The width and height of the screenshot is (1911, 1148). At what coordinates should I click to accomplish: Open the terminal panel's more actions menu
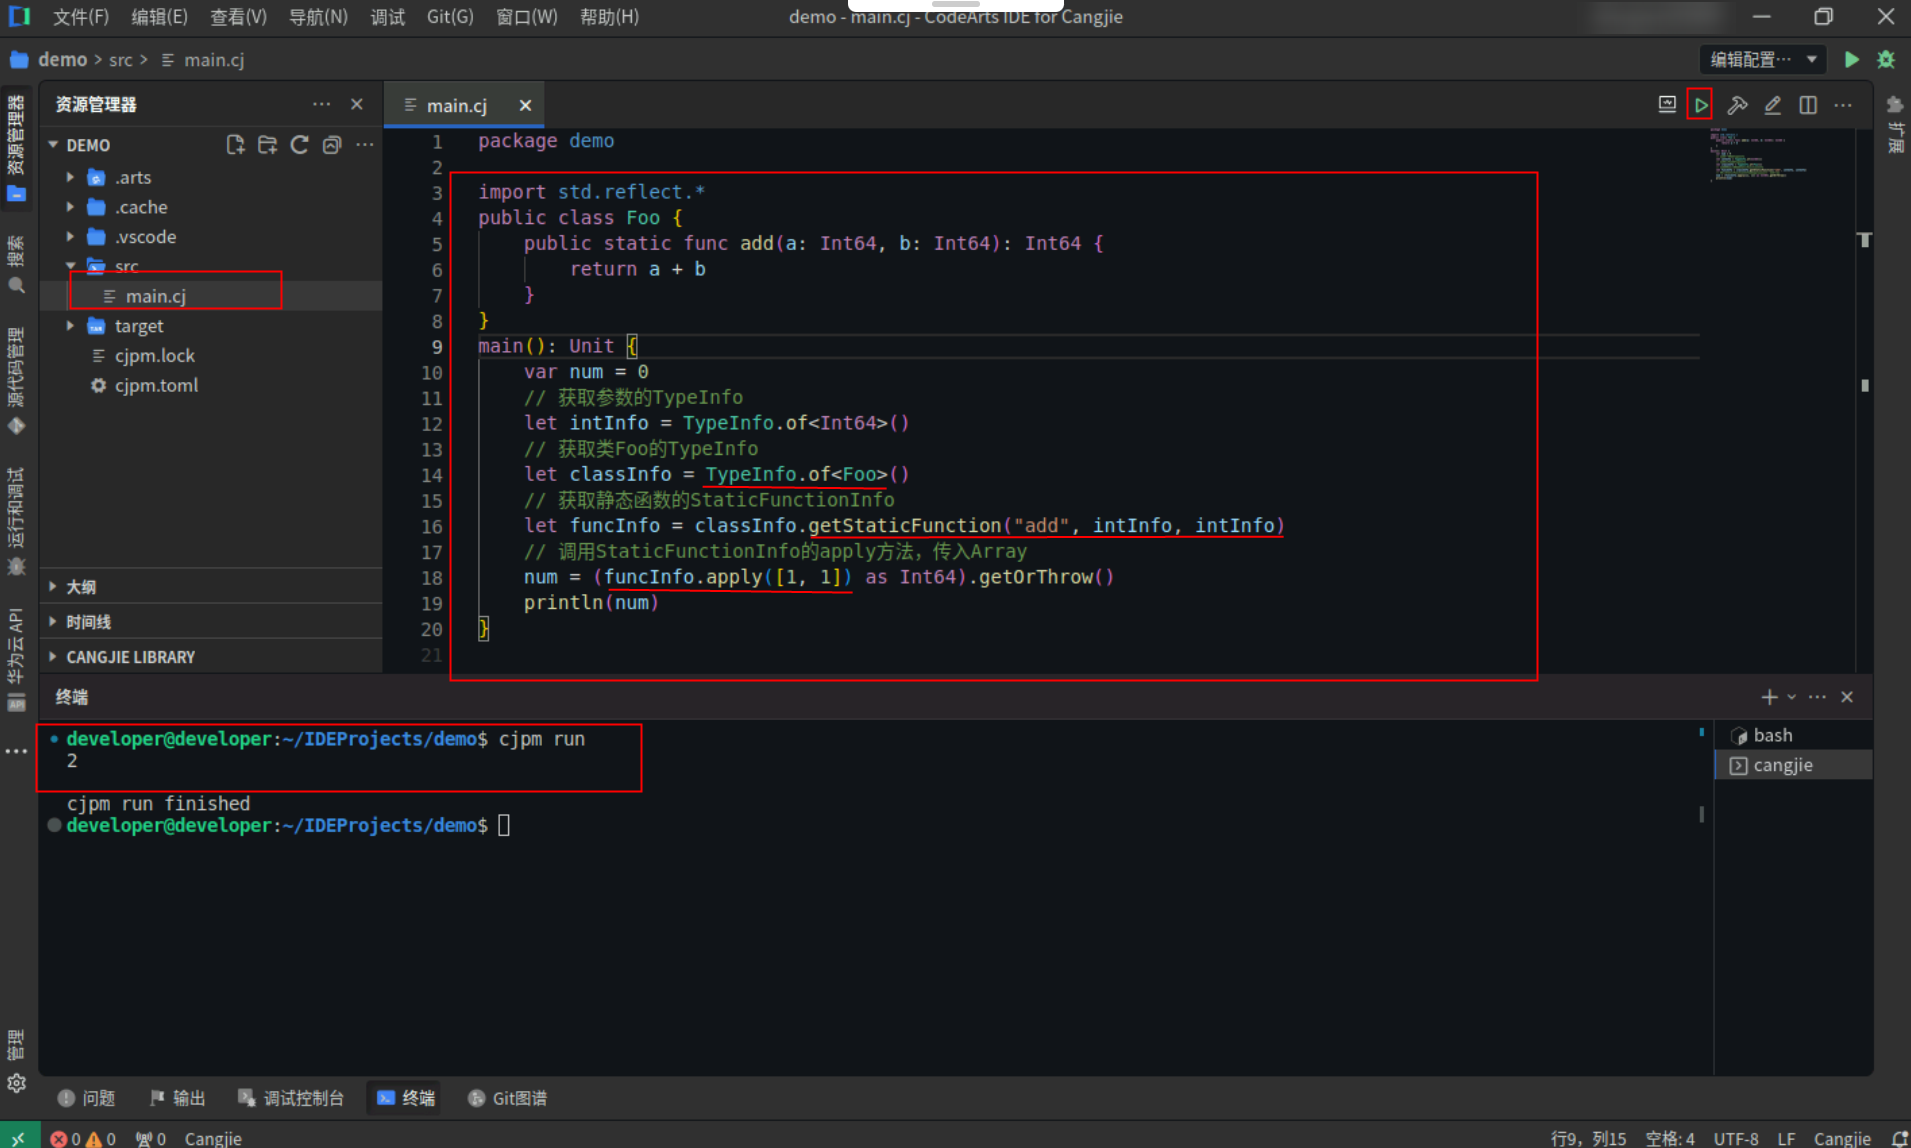click(1817, 697)
